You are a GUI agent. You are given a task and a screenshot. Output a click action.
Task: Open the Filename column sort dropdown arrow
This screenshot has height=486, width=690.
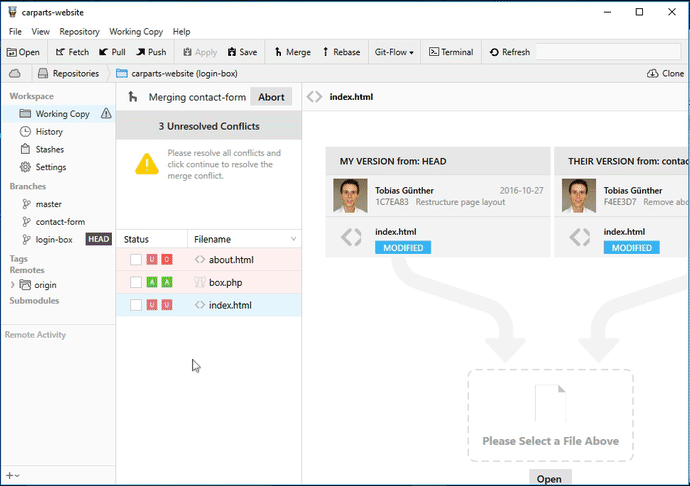(x=293, y=239)
